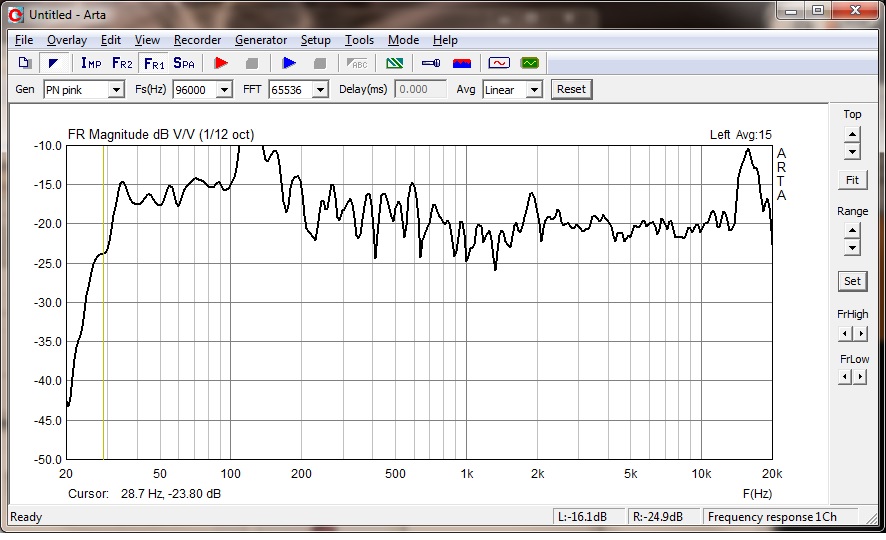Close the Arta window
This screenshot has height=540, width=886.
(x=855, y=11)
